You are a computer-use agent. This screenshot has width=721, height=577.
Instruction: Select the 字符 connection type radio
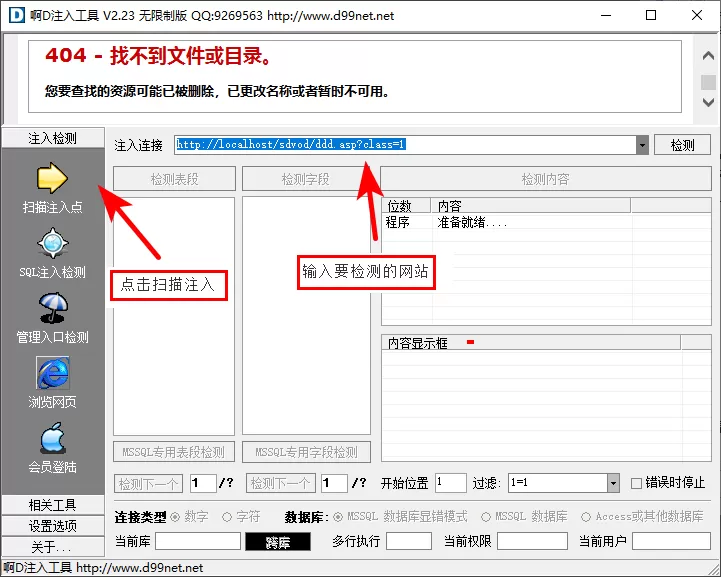[227, 517]
